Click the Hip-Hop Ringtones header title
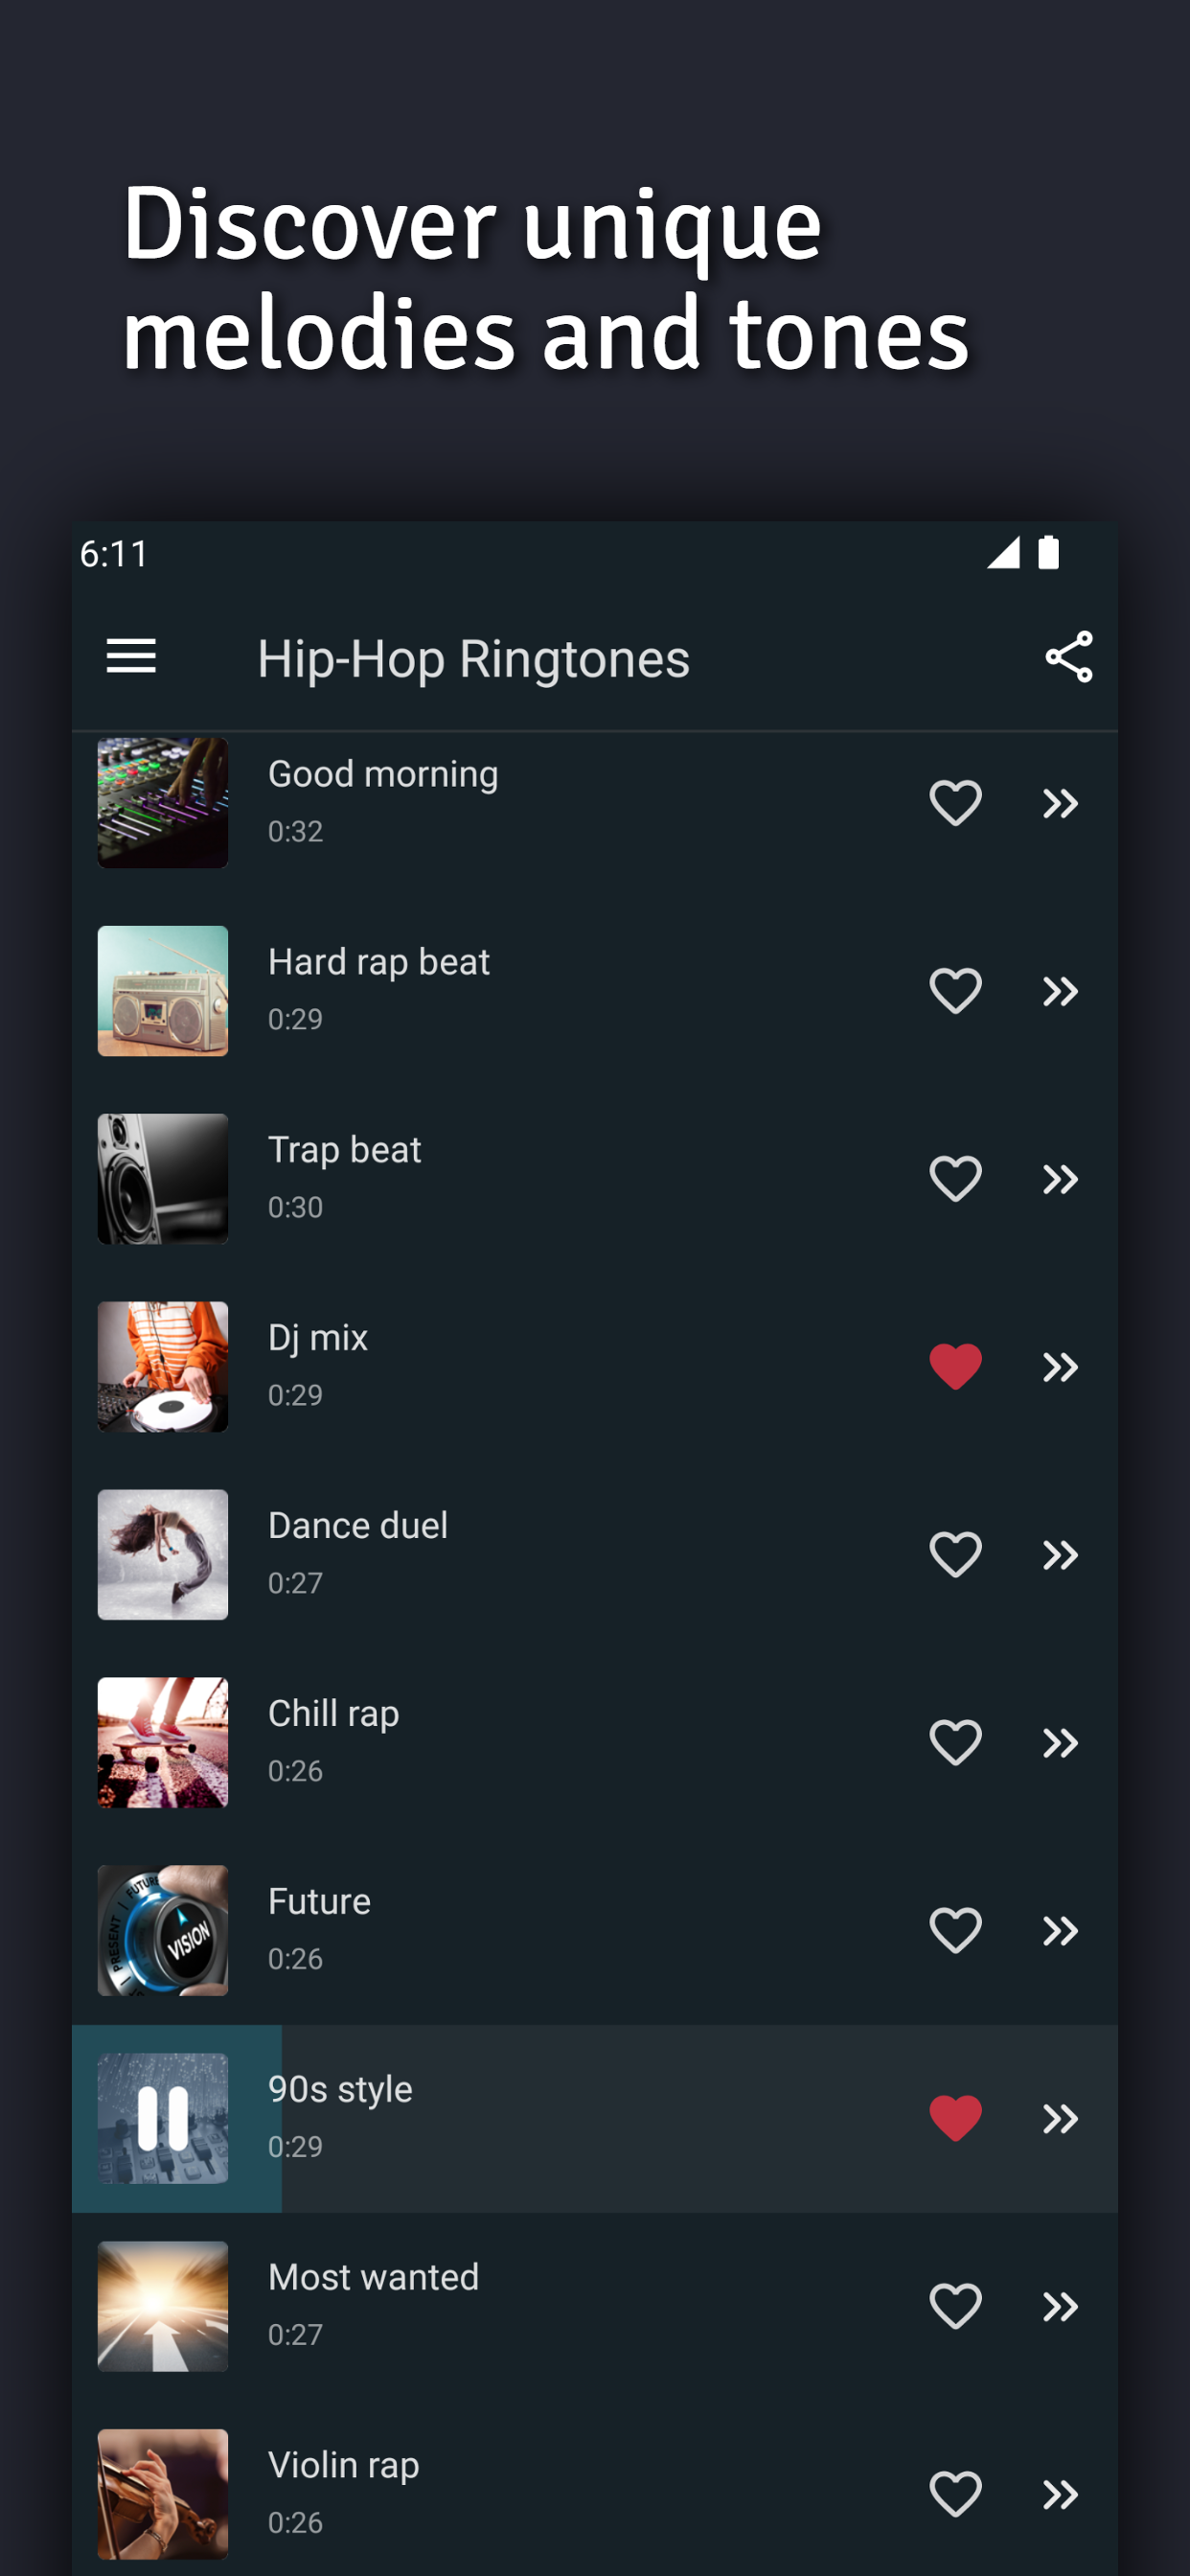The width and height of the screenshot is (1190, 2576). click(x=474, y=659)
